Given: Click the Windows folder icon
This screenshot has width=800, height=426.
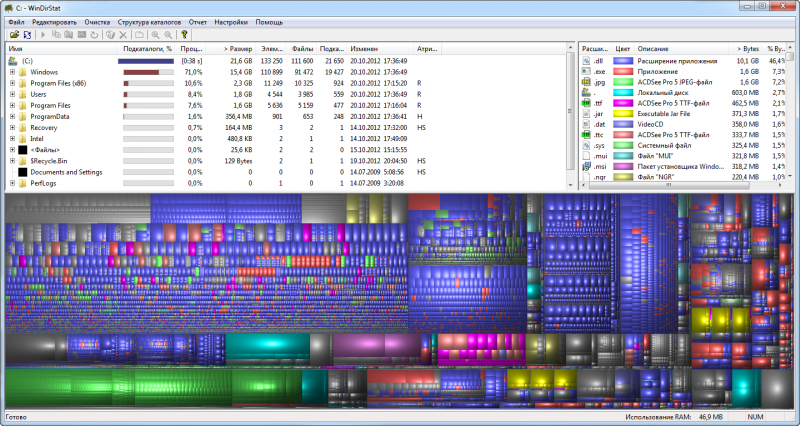Looking at the screenshot, I should coord(22,72).
